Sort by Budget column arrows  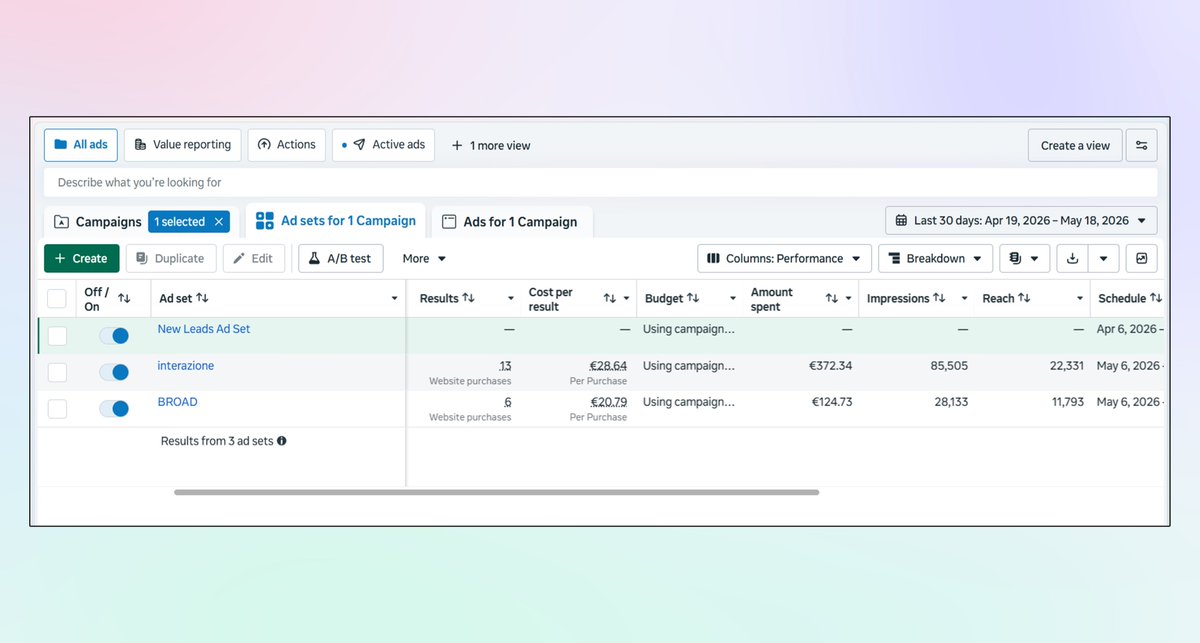(x=693, y=298)
